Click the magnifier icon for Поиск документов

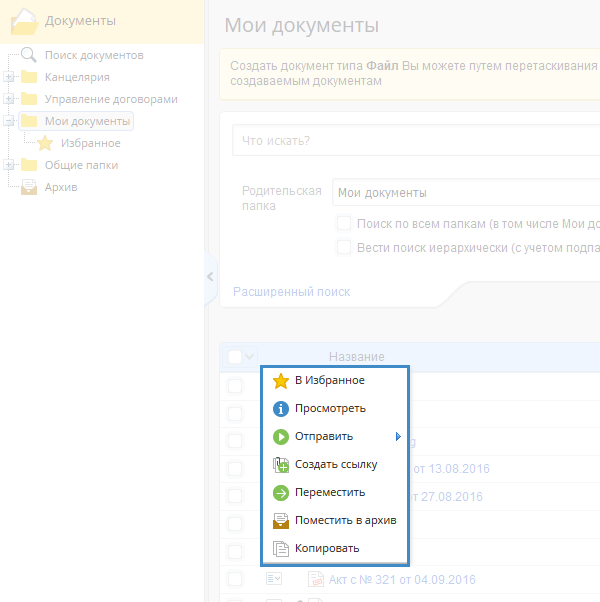(x=29, y=55)
